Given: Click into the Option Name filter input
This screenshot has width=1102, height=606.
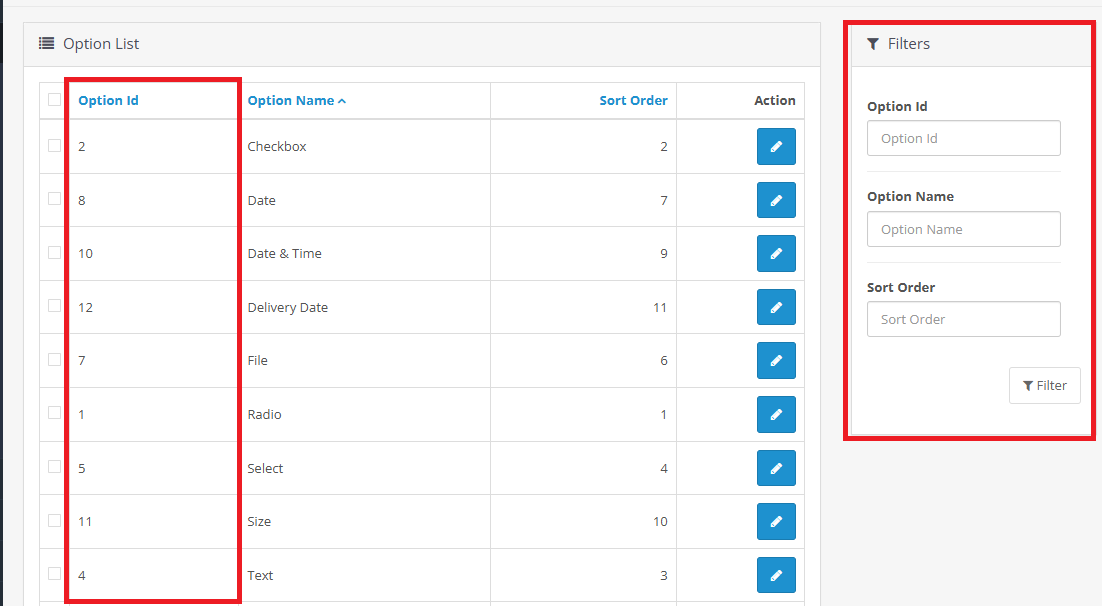Looking at the screenshot, I should 963,229.
